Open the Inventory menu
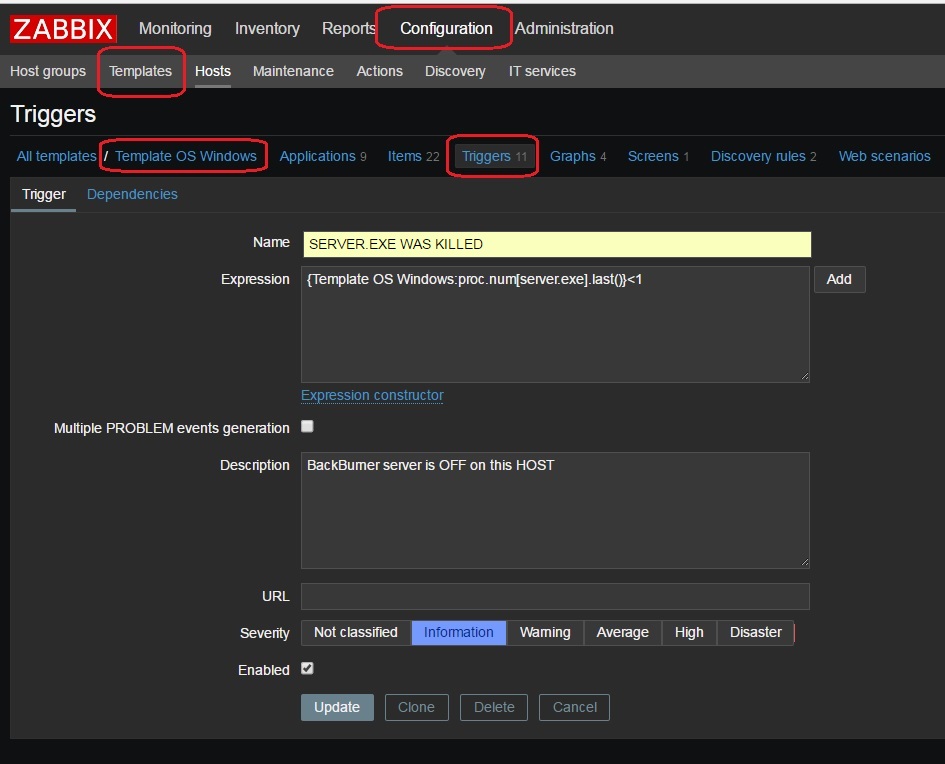This screenshot has height=764, width=945. click(267, 28)
